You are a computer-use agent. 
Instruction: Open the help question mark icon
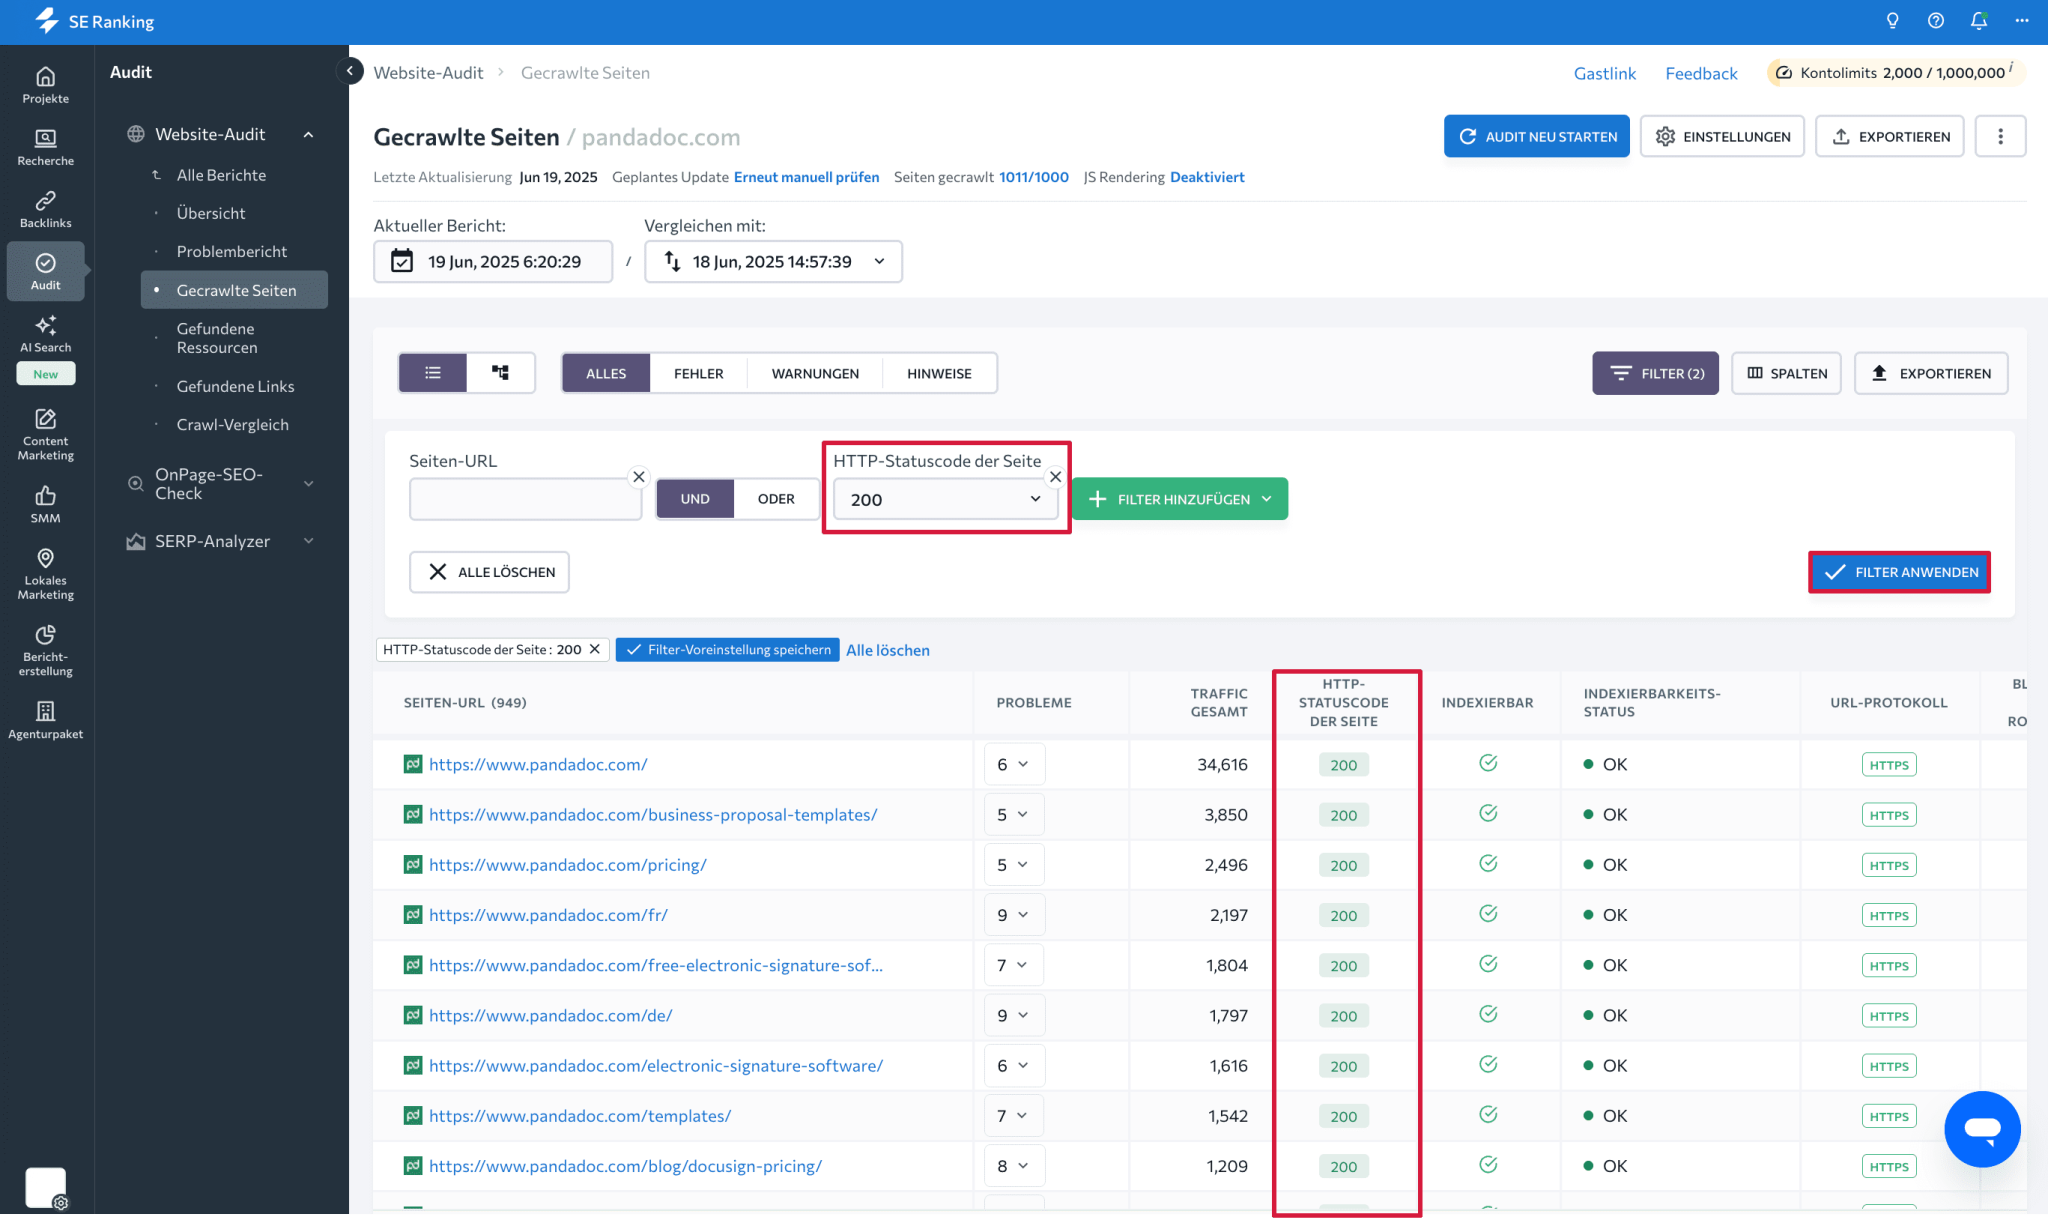coord(1935,21)
